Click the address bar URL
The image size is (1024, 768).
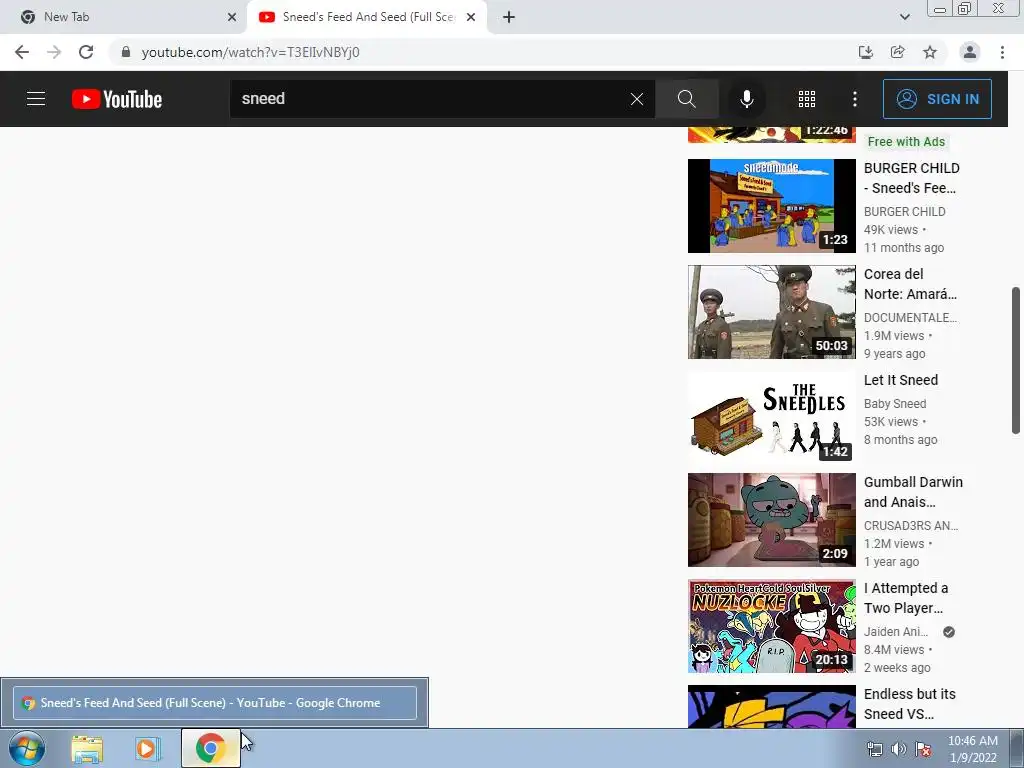click(x=251, y=52)
